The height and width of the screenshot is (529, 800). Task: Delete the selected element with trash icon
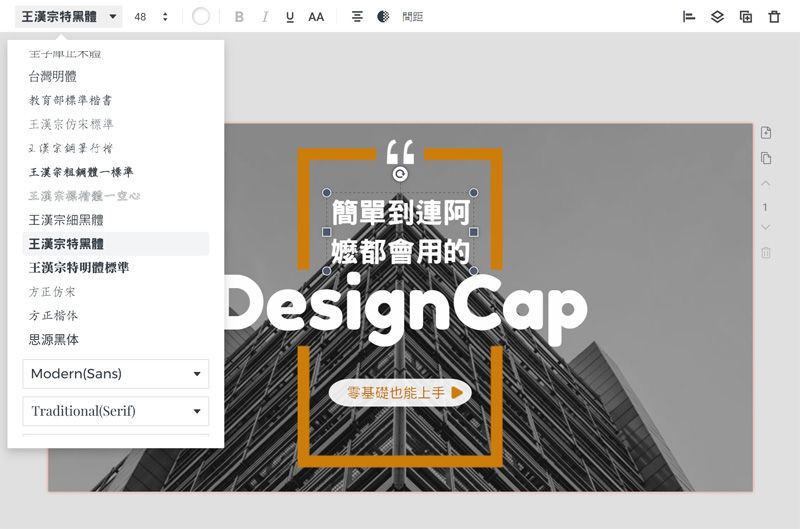coord(774,17)
